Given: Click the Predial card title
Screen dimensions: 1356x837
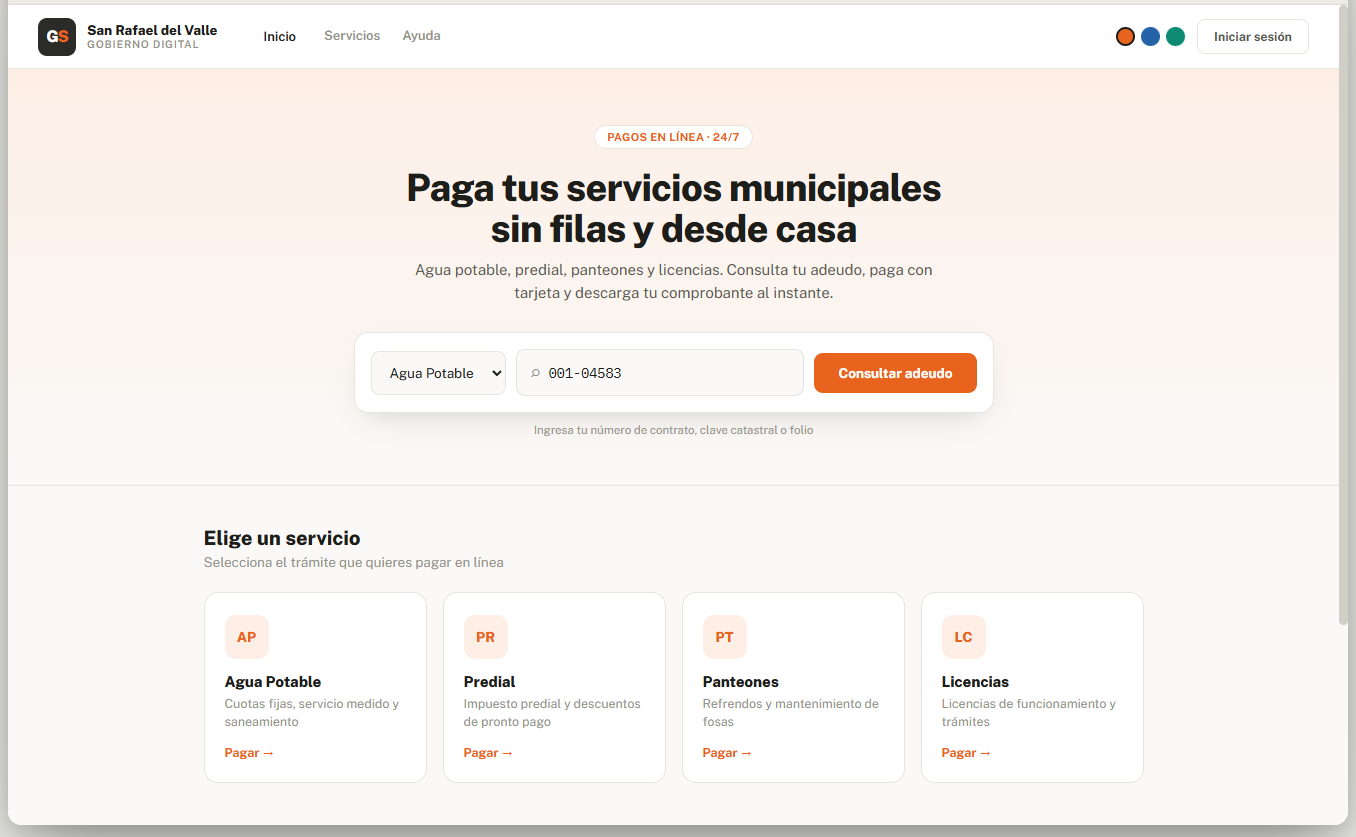Looking at the screenshot, I should point(490,682).
